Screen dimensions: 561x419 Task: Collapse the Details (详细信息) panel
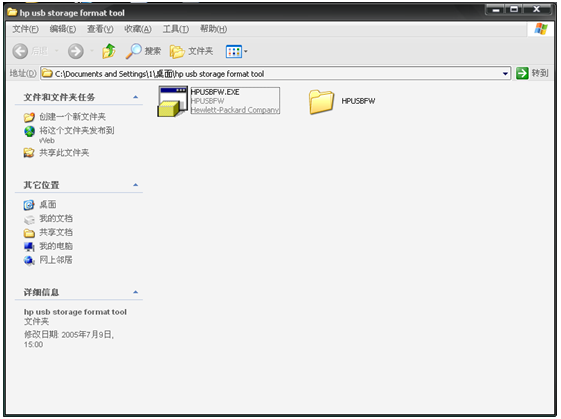(136, 292)
